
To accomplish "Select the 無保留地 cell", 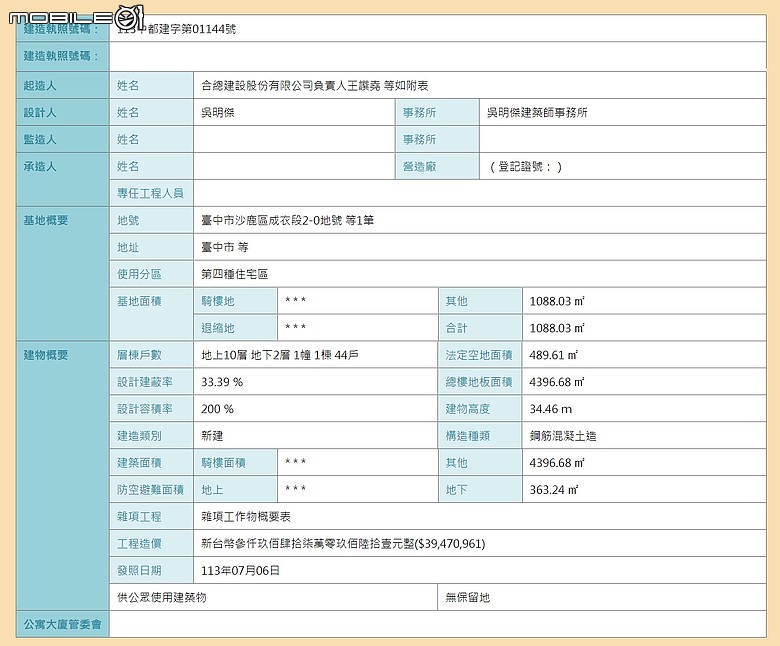I will click(602, 597).
